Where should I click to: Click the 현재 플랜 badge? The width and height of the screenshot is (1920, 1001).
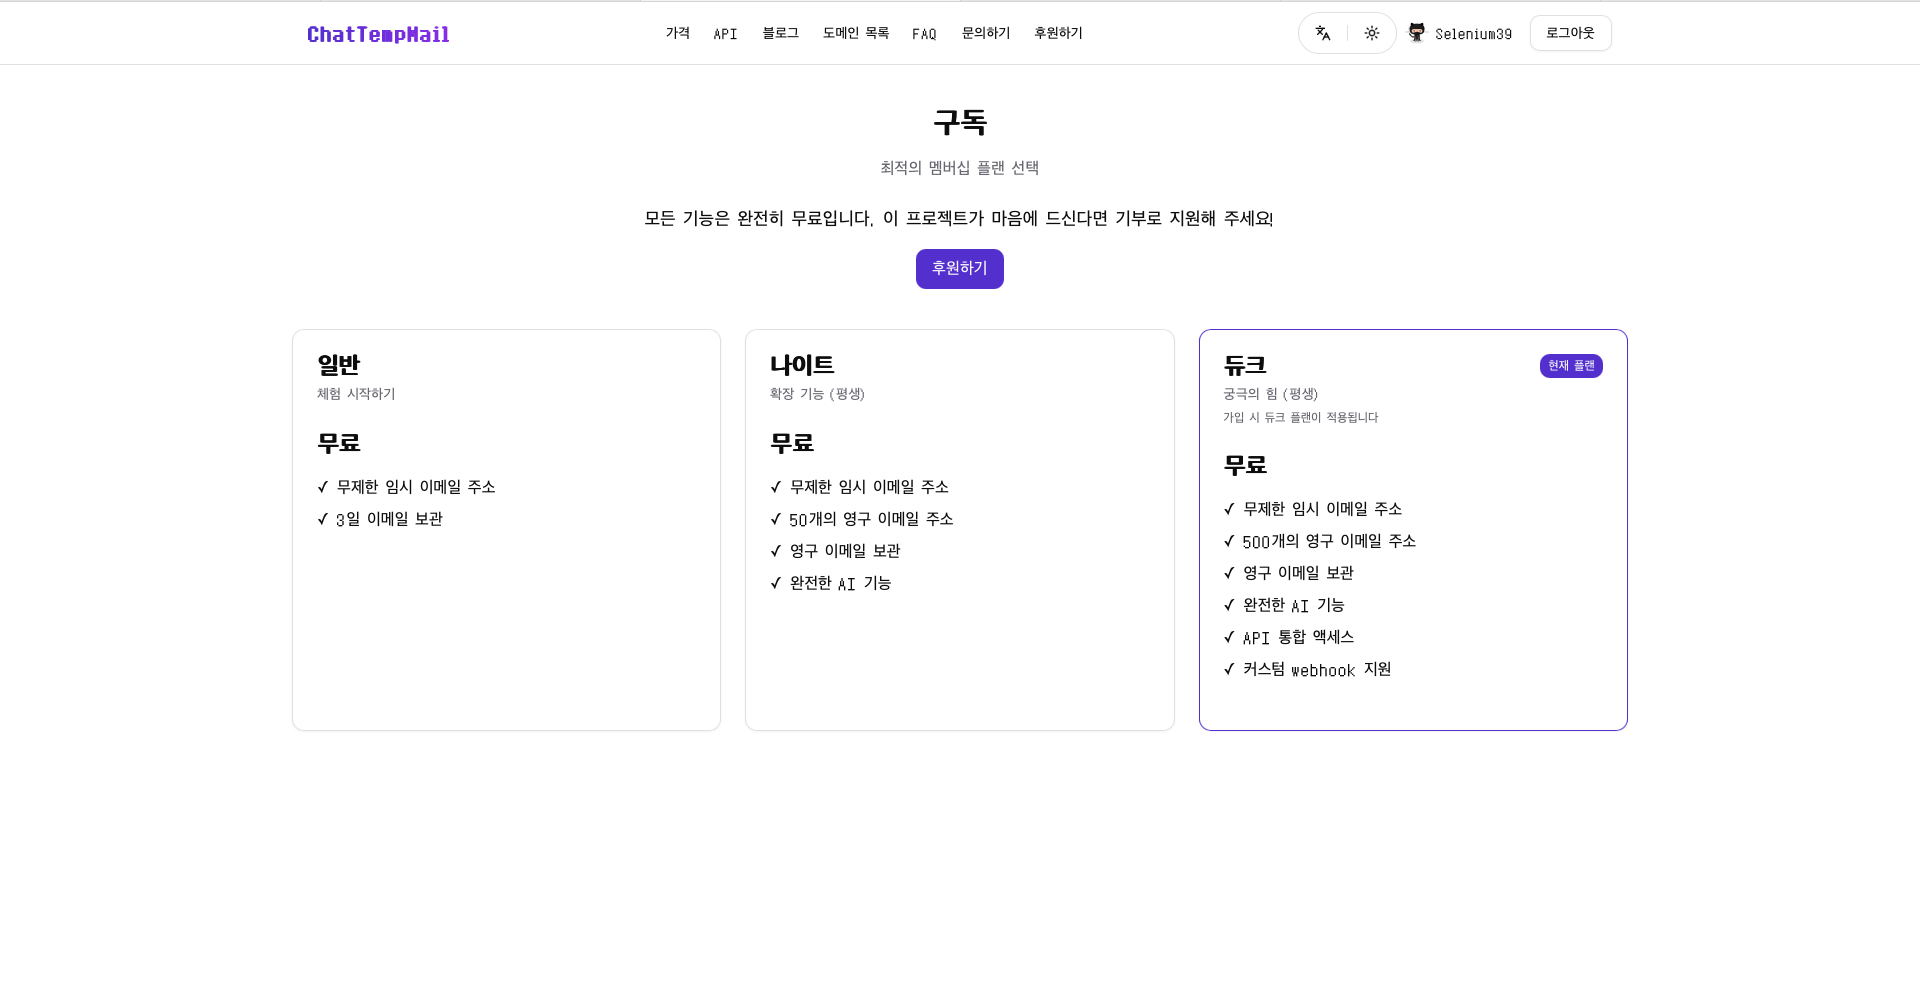1570,365
